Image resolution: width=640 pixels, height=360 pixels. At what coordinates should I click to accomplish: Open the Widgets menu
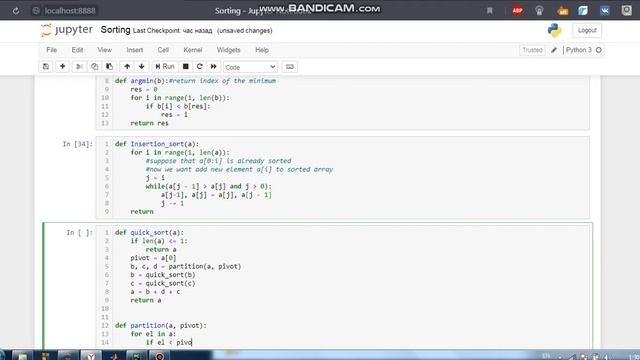tap(229, 50)
